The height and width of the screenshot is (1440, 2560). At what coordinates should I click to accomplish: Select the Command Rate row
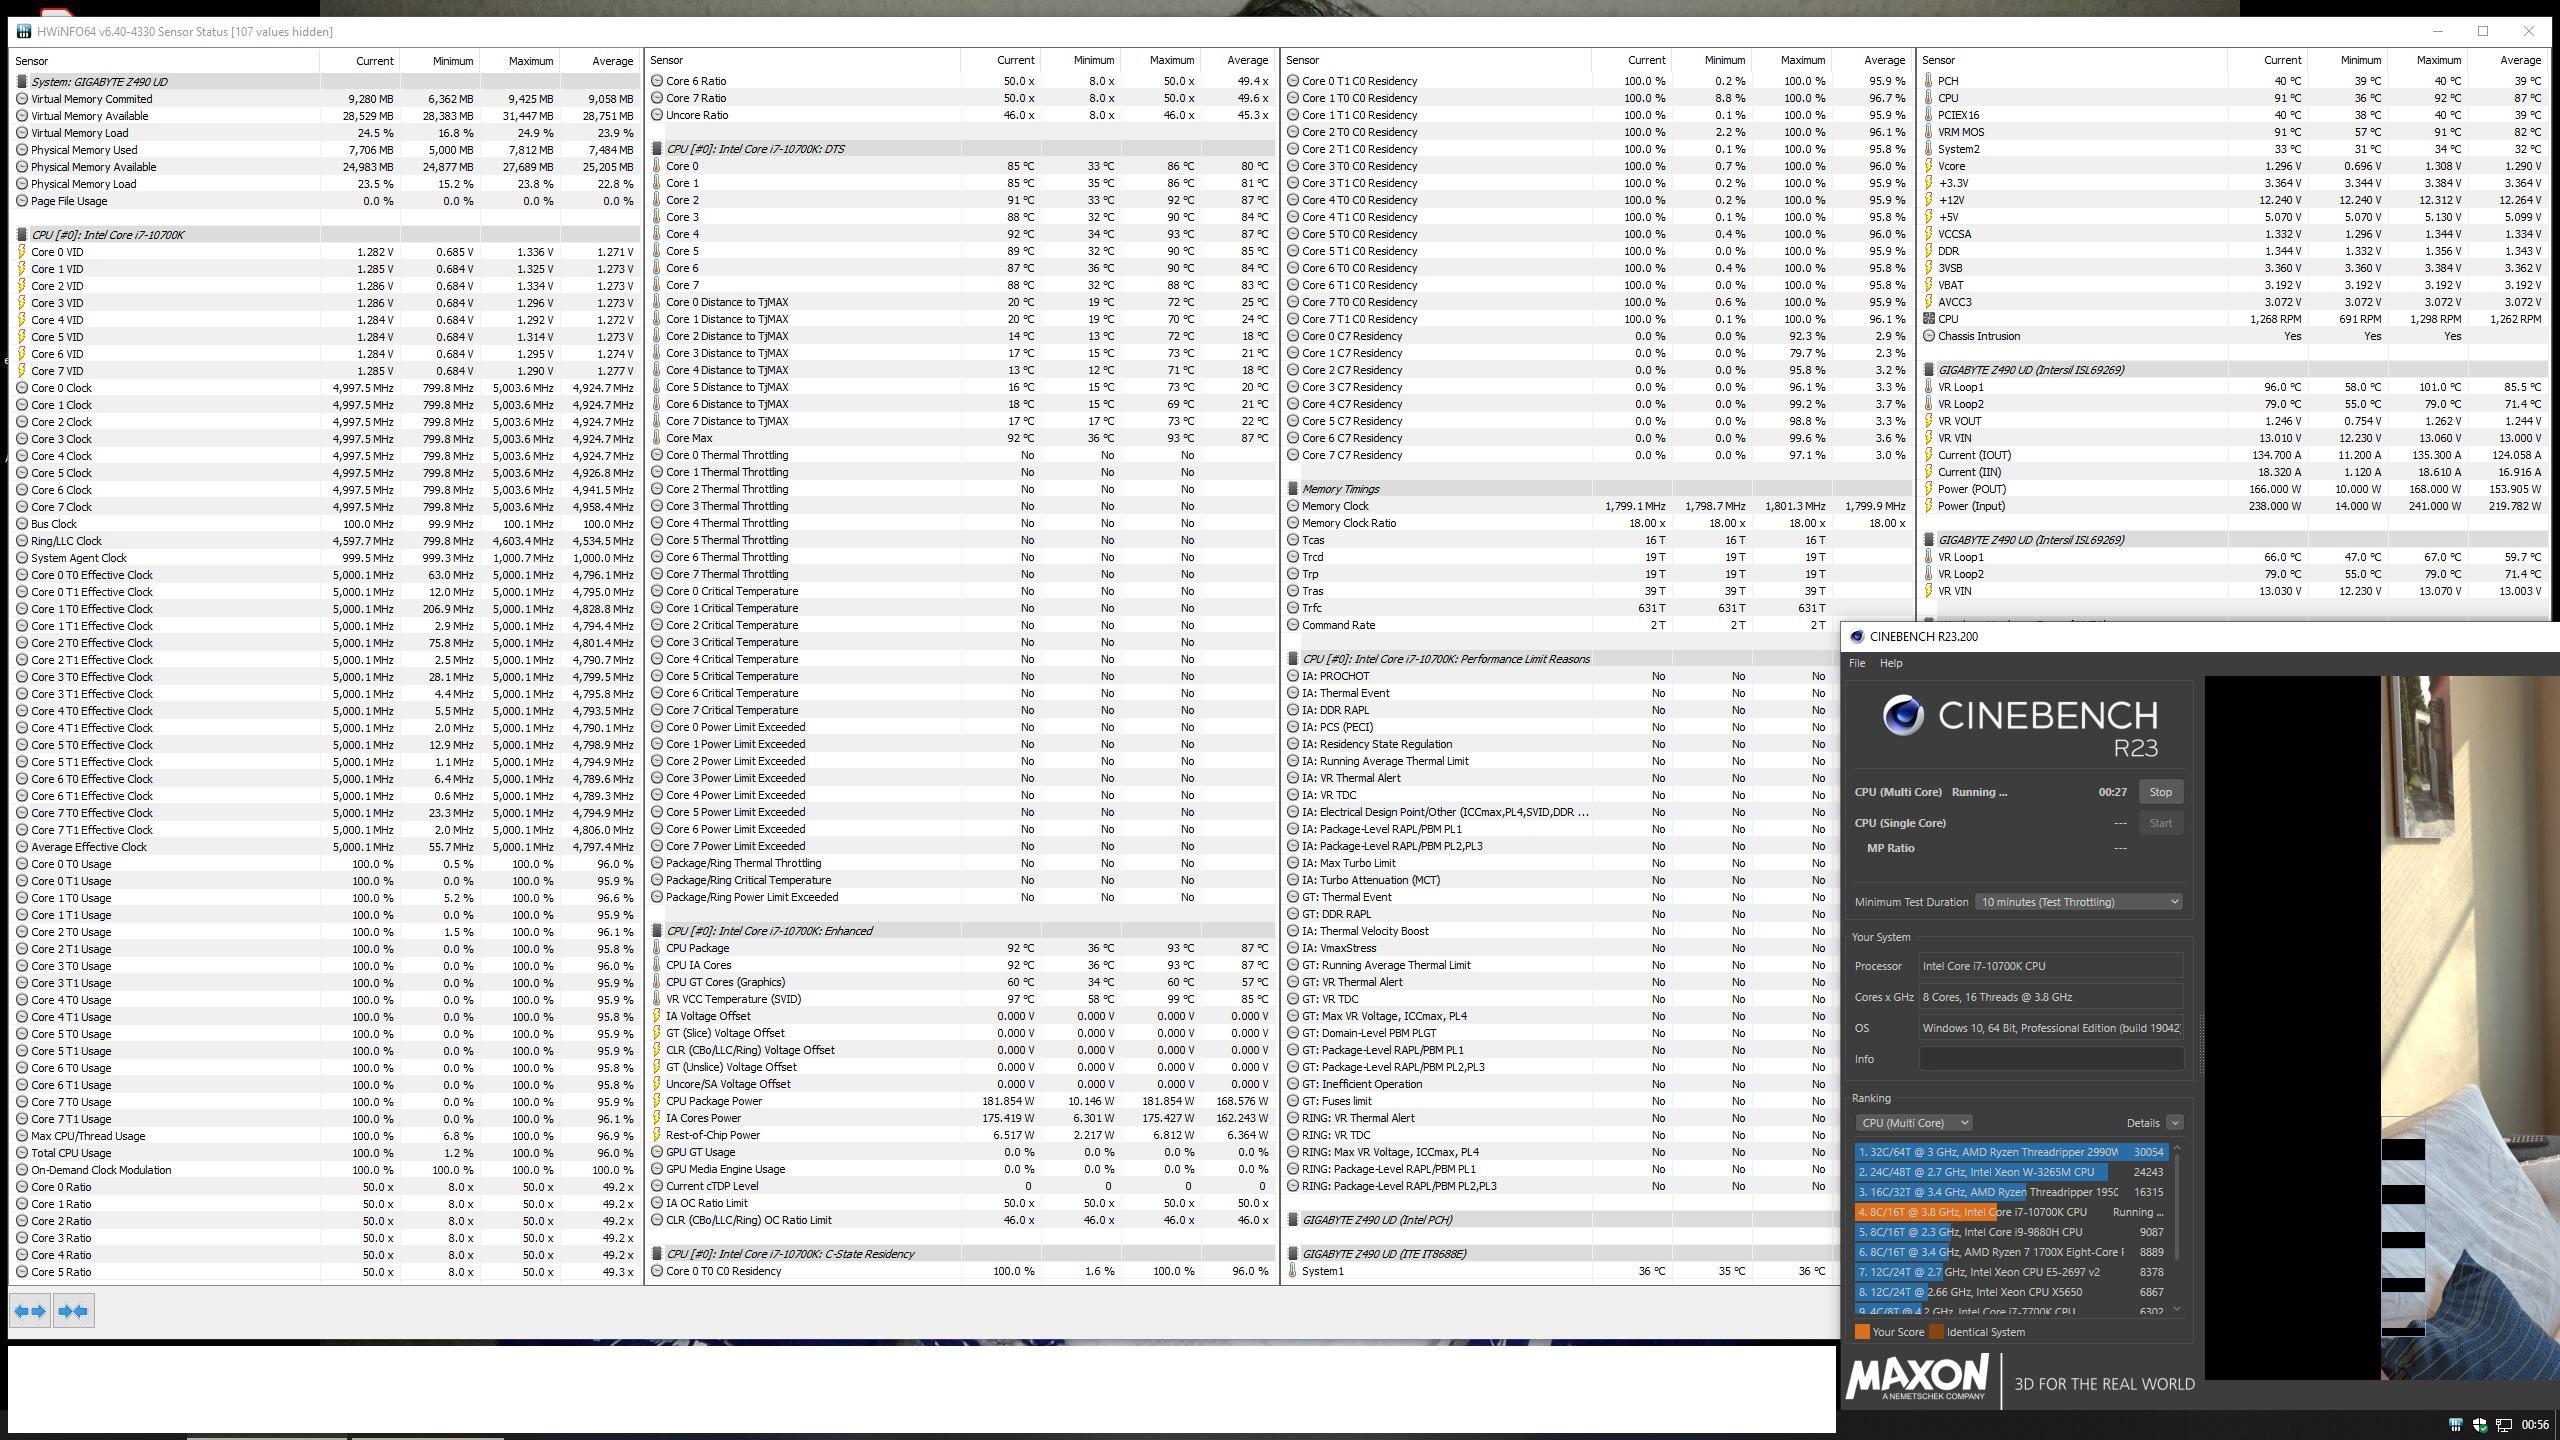(x=1561, y=625)
